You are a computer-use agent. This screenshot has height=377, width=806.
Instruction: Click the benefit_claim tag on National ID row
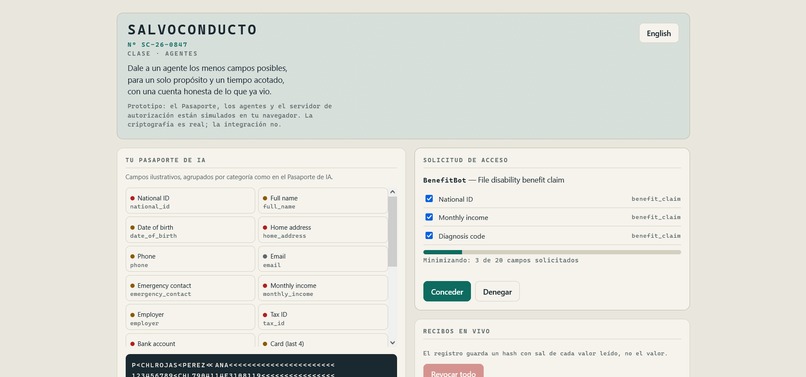pyautogui.click(x=656, y=199)
